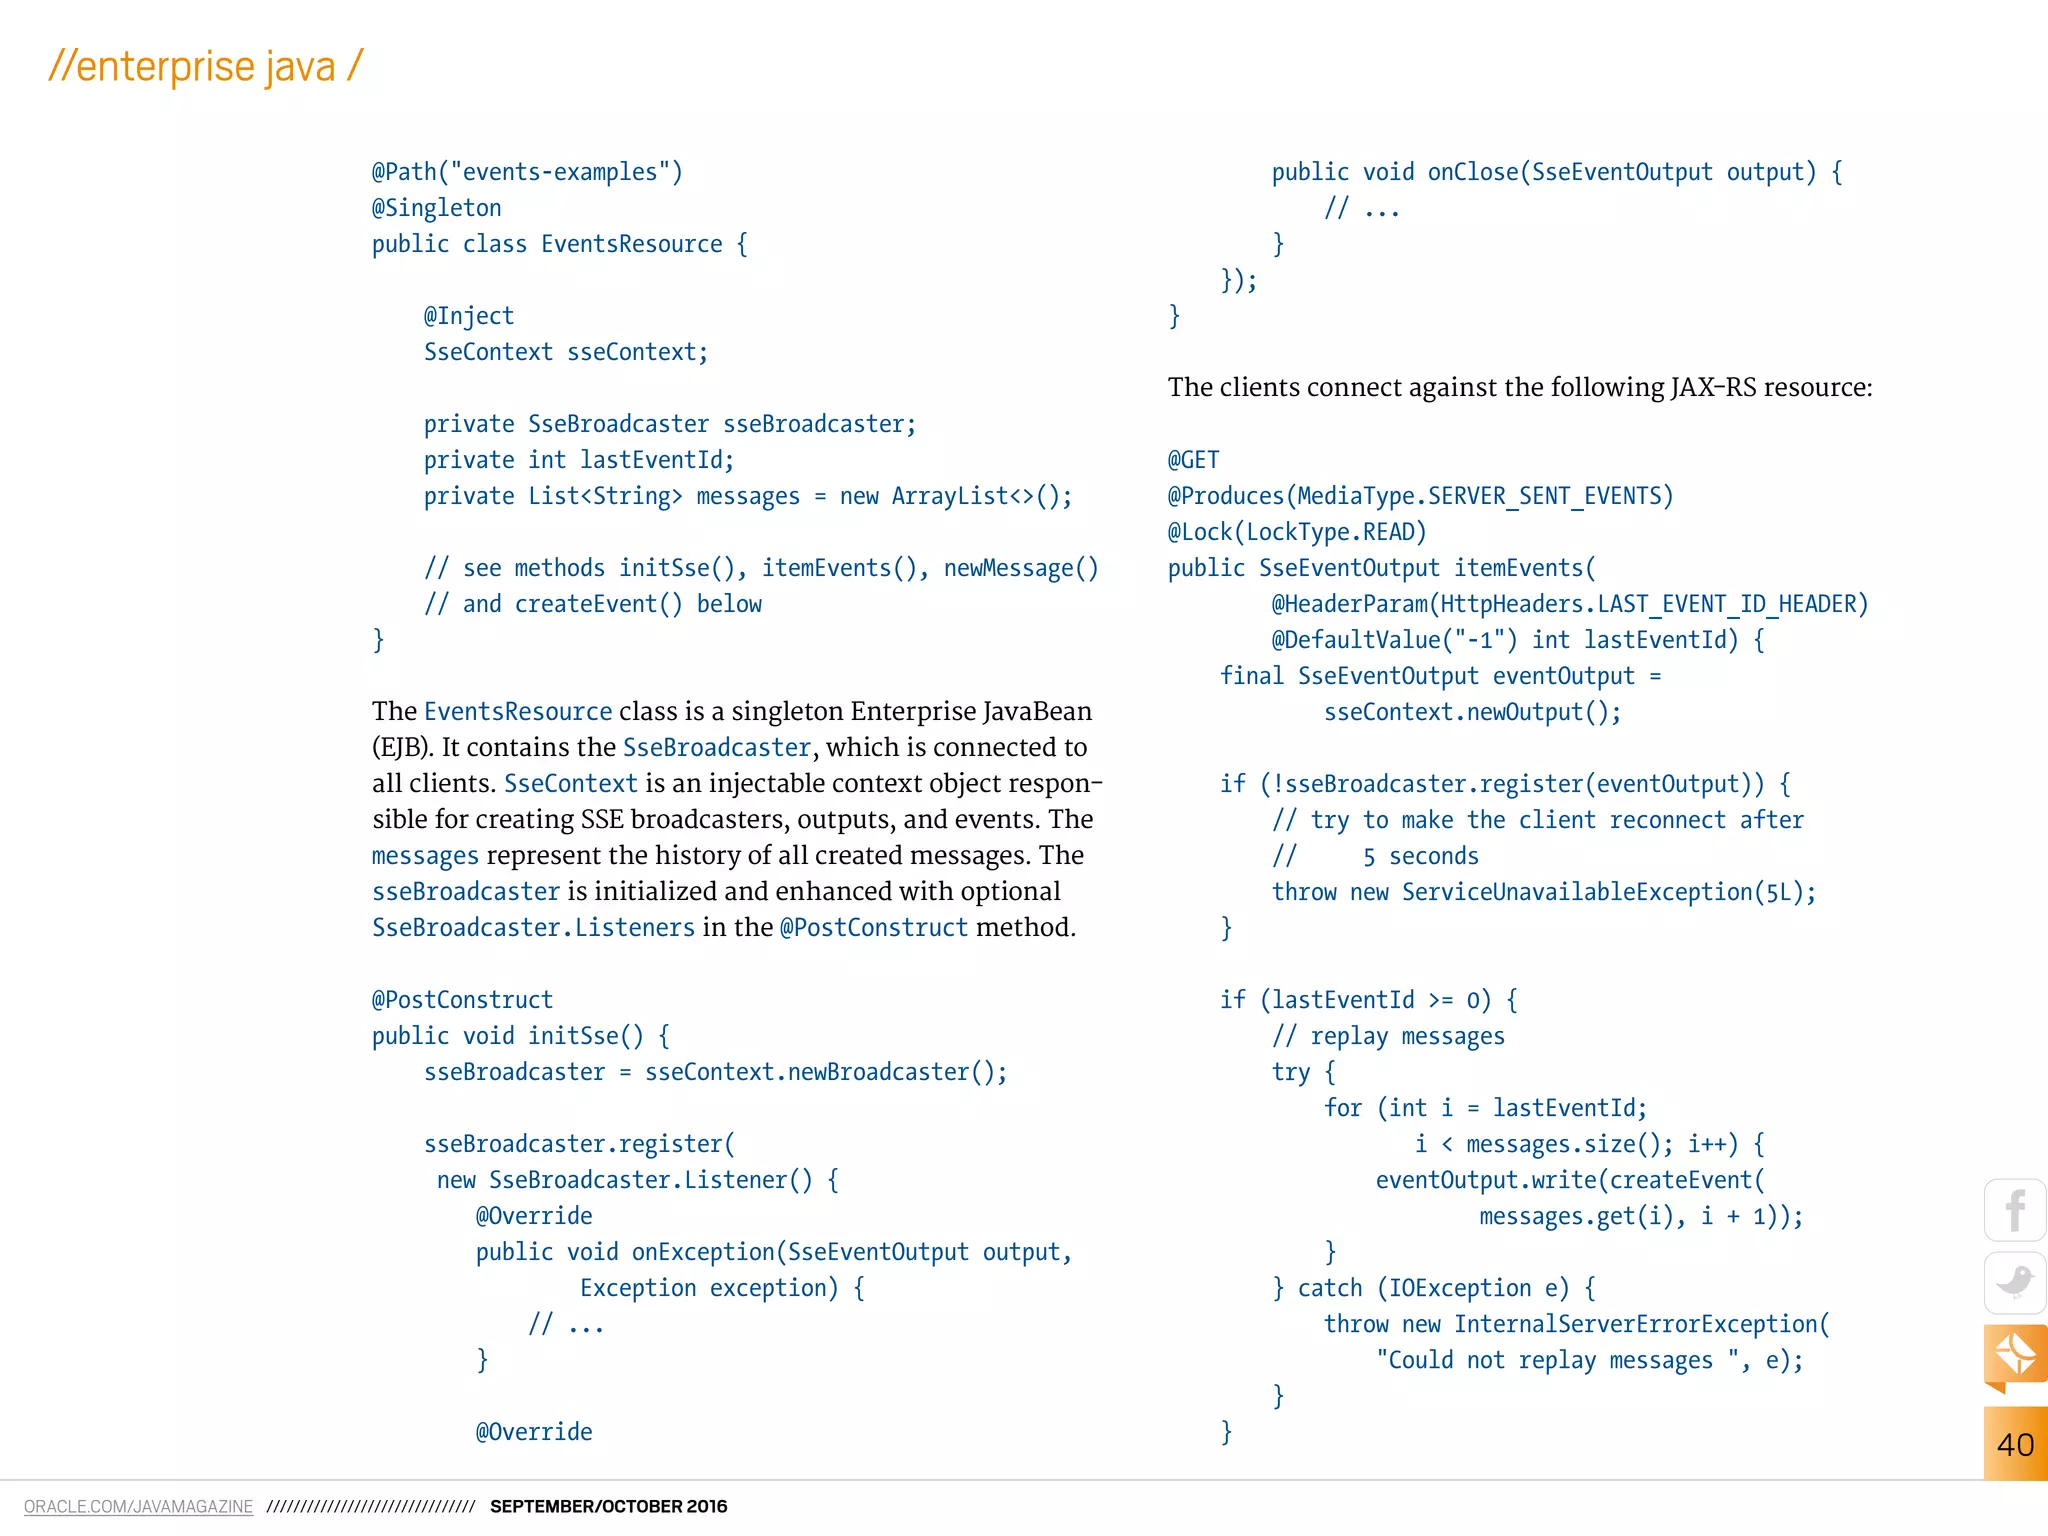Click the Exception exception) { line
Image resolution: width=2048 pixels, height=1536 pixels.
pos(722,1288)
